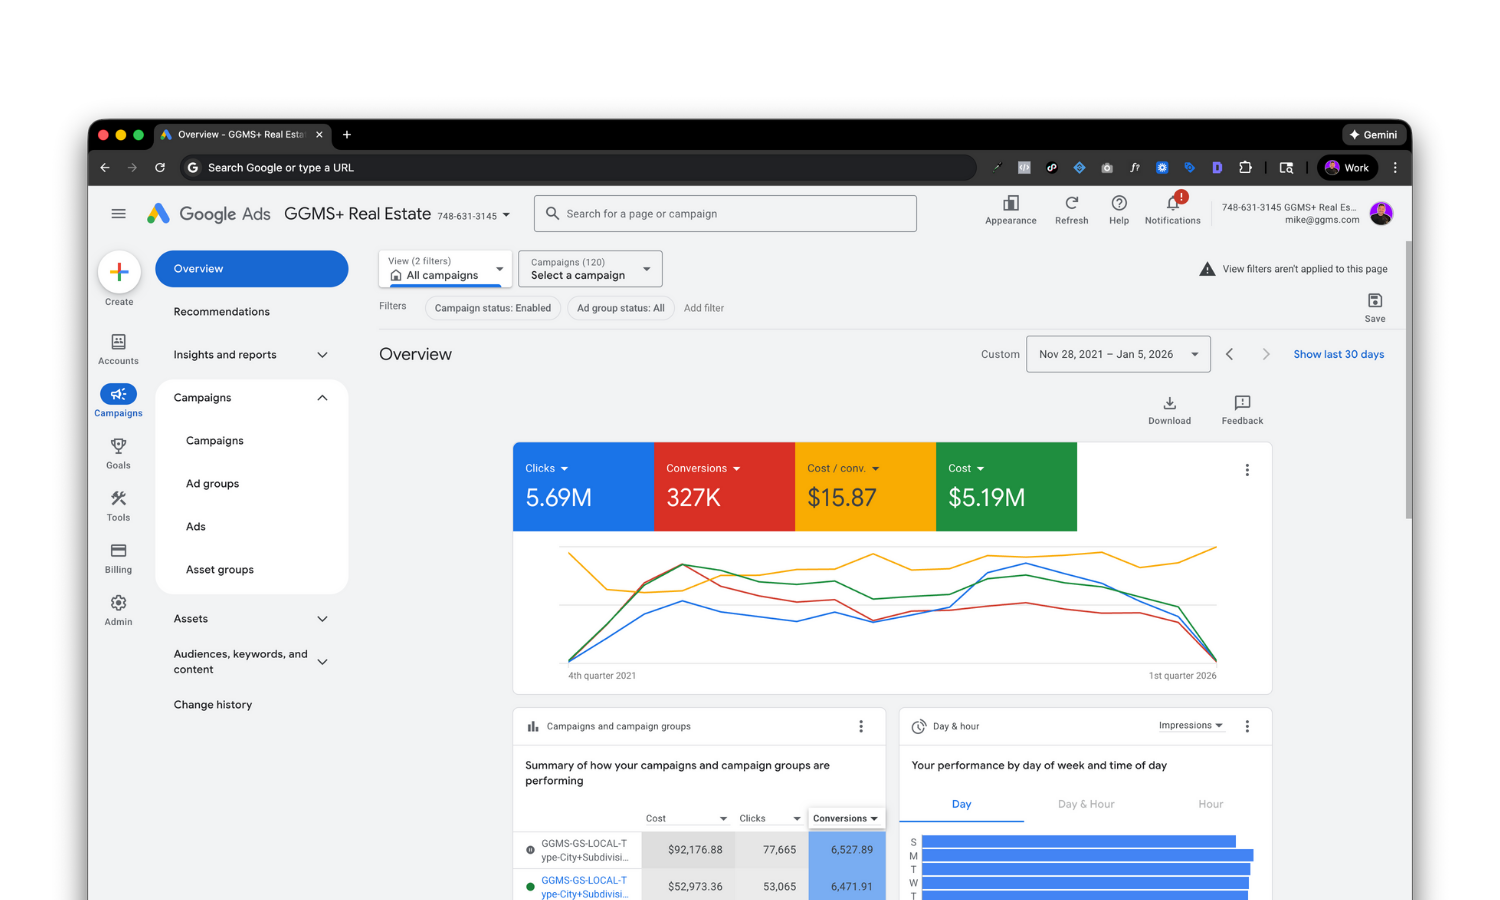
Task: Click the red Conversions metric tile
Action: tap(723, 486)
